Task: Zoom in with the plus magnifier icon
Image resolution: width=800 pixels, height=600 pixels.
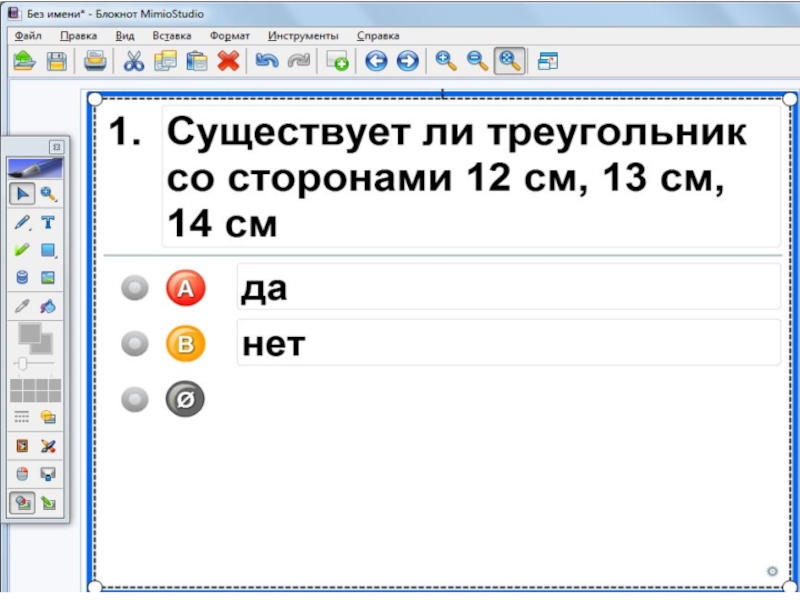Action: 446,61
